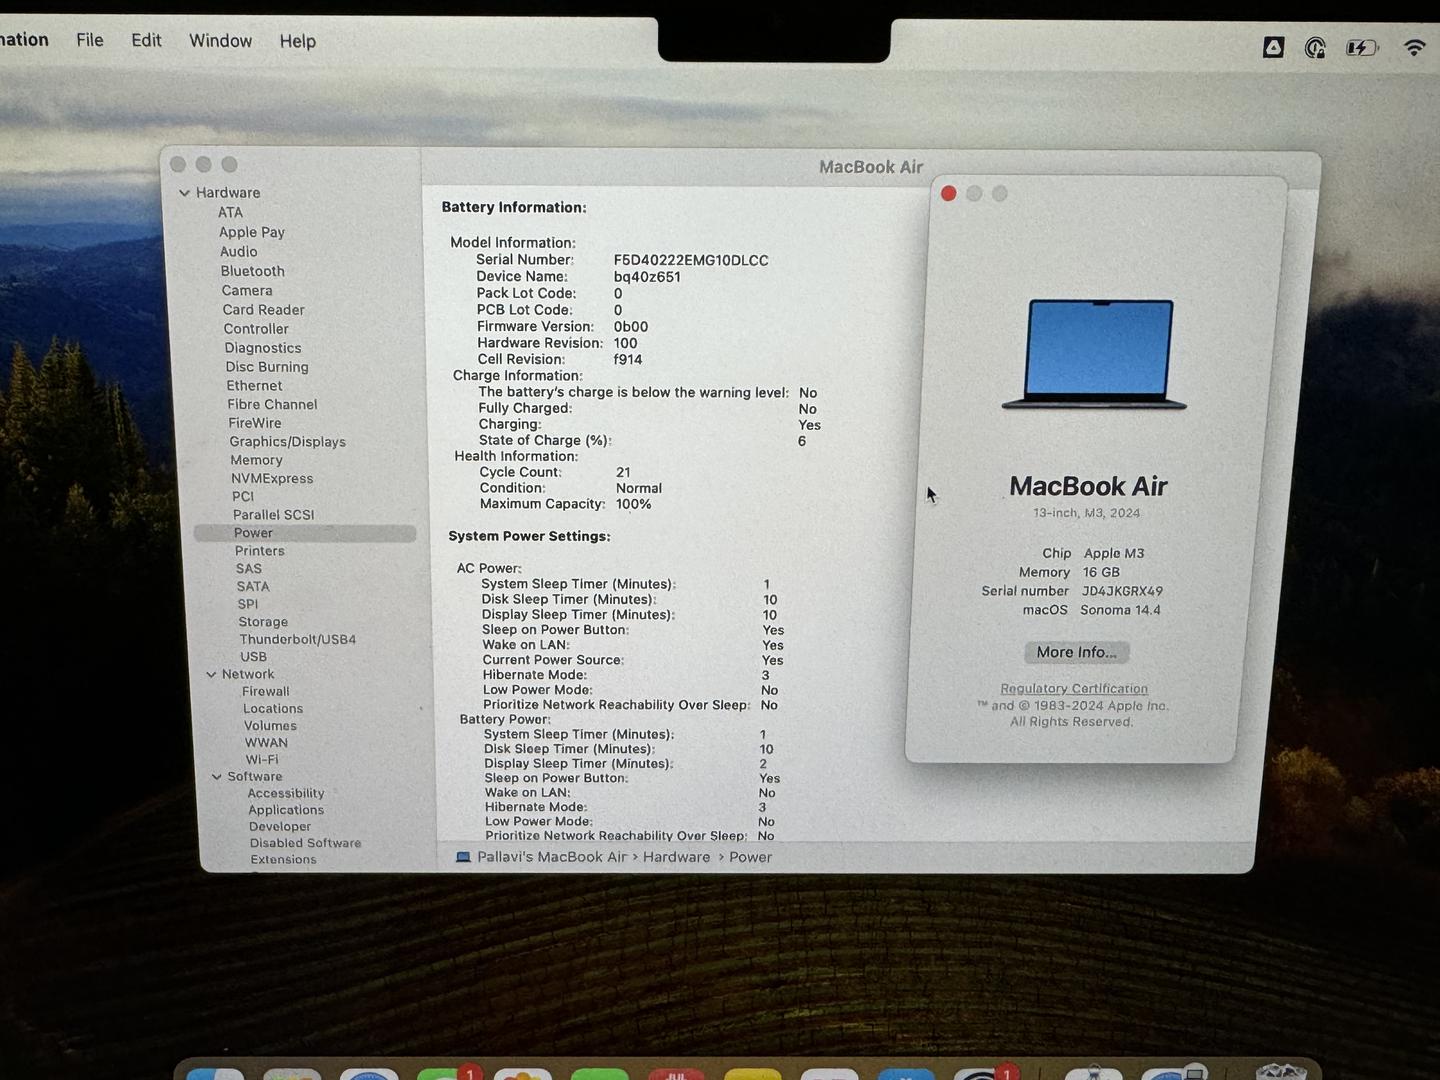The height and width of the screenshot is (1080, 1440).
Task: Open the Edit menu
Action: pos(146,40)
